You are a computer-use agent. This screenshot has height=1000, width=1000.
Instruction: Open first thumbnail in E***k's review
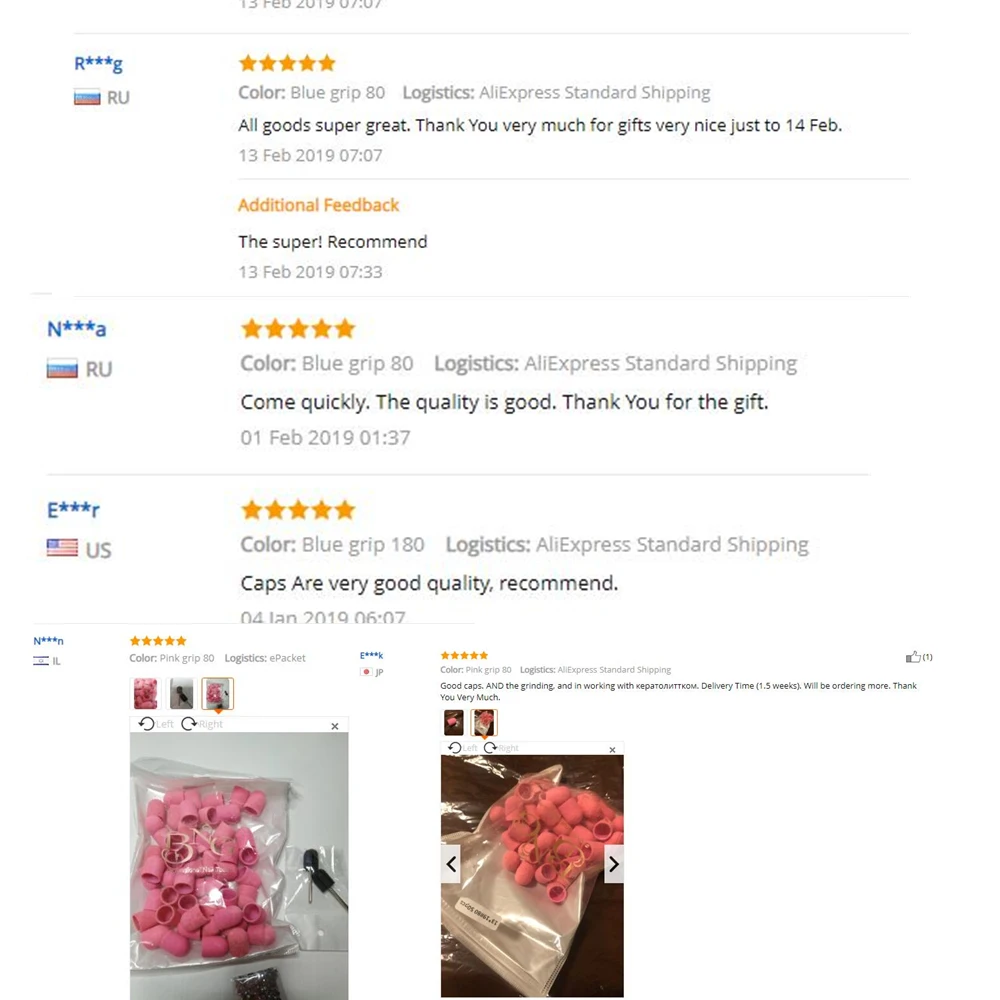(453, 723)
